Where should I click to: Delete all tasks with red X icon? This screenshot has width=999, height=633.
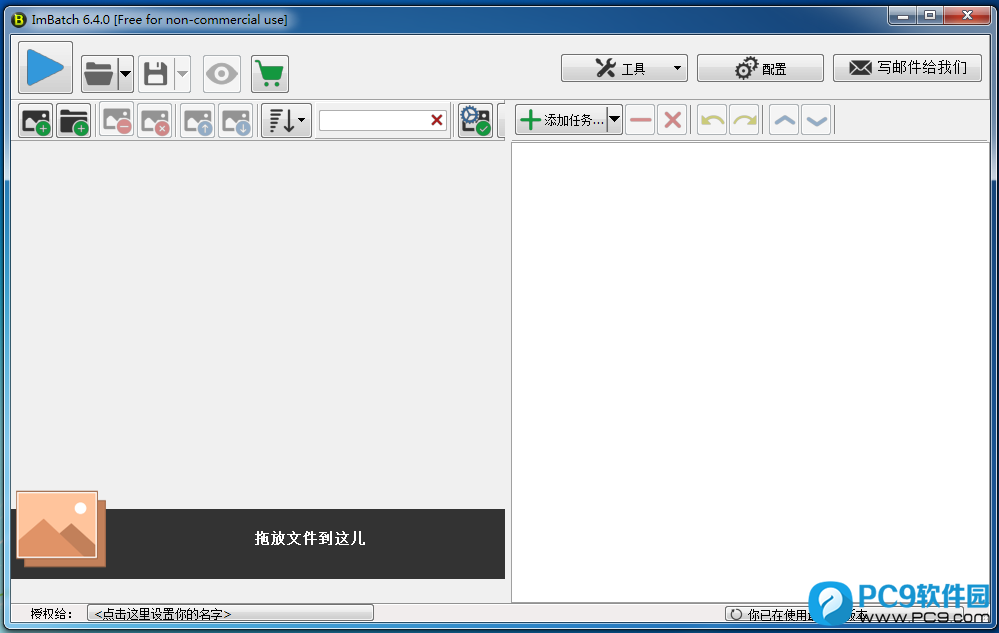coord(672,120)
